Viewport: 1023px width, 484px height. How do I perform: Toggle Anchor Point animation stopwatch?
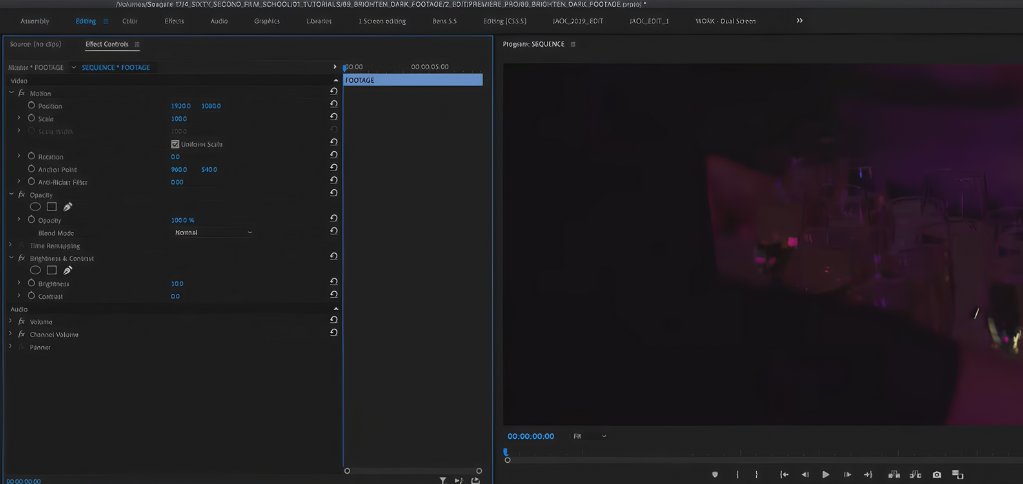coord(31,169)
